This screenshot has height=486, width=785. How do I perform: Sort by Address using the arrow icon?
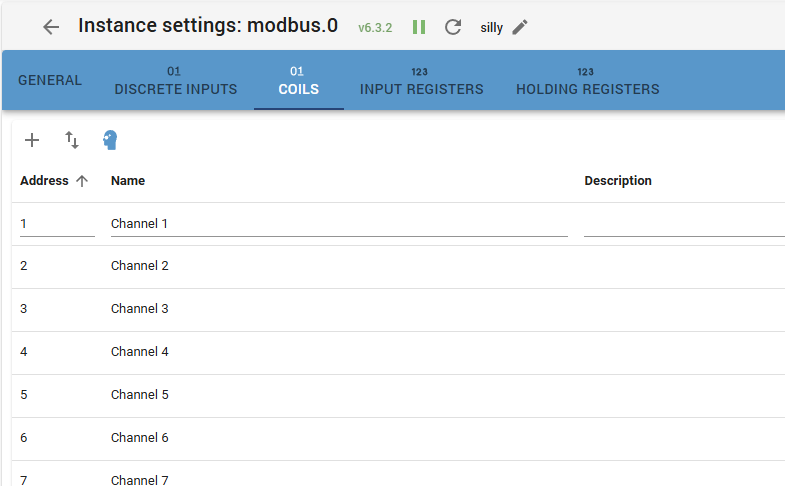pyautogui.click(x=82, y=181)
